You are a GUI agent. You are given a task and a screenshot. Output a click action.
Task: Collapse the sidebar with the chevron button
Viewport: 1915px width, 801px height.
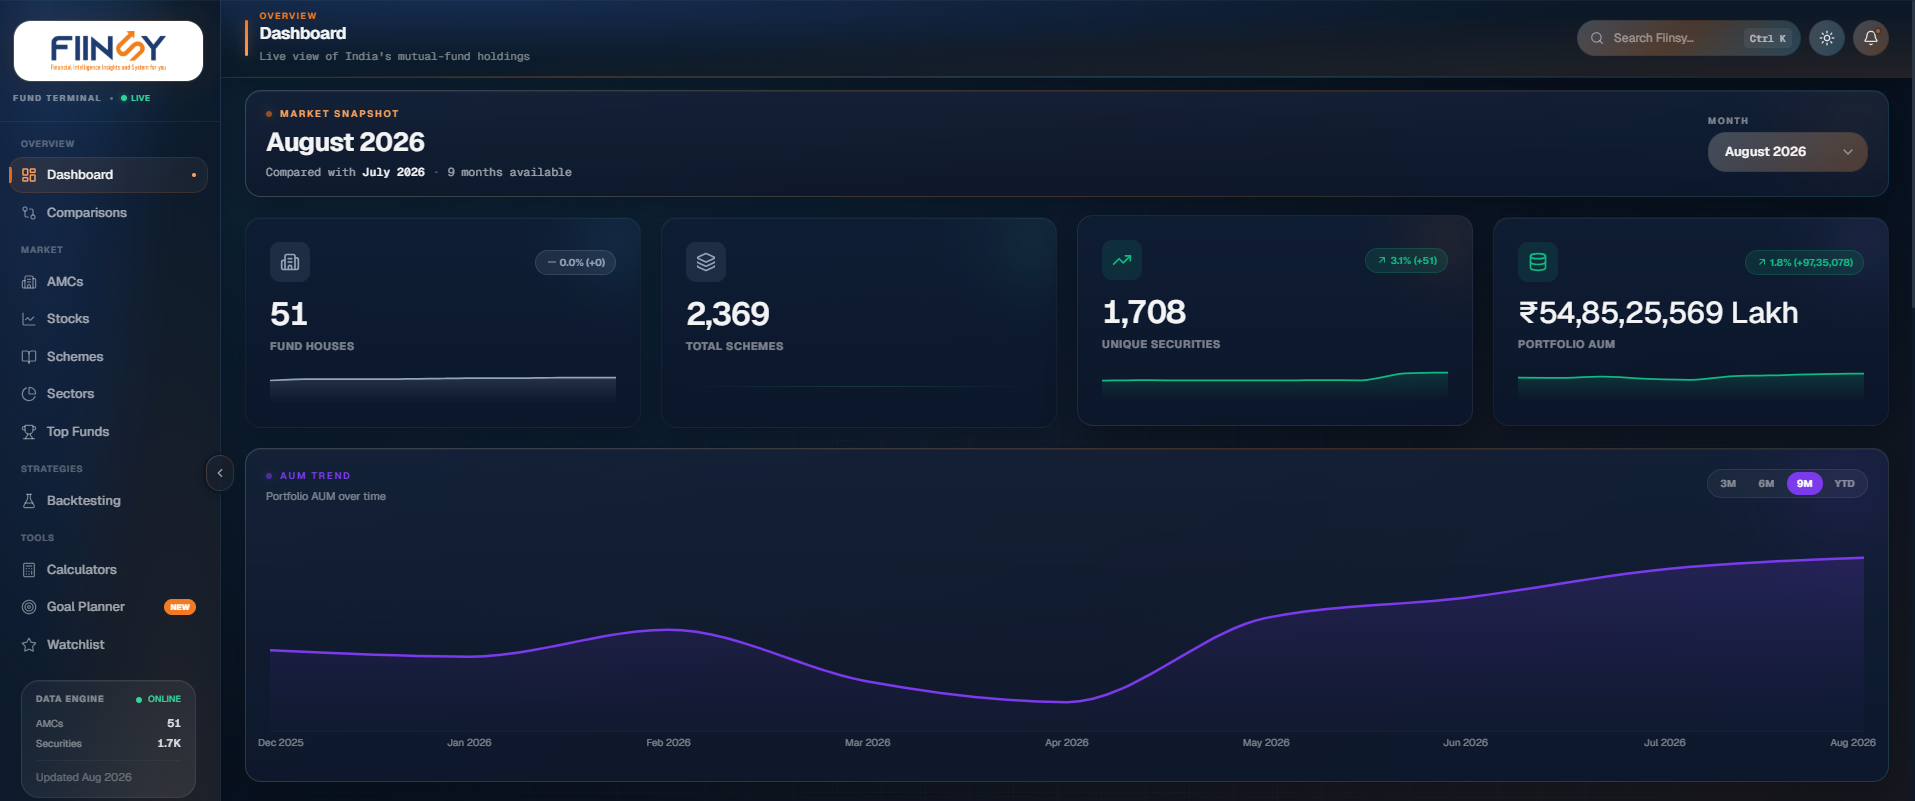click(x=220, y=473)
